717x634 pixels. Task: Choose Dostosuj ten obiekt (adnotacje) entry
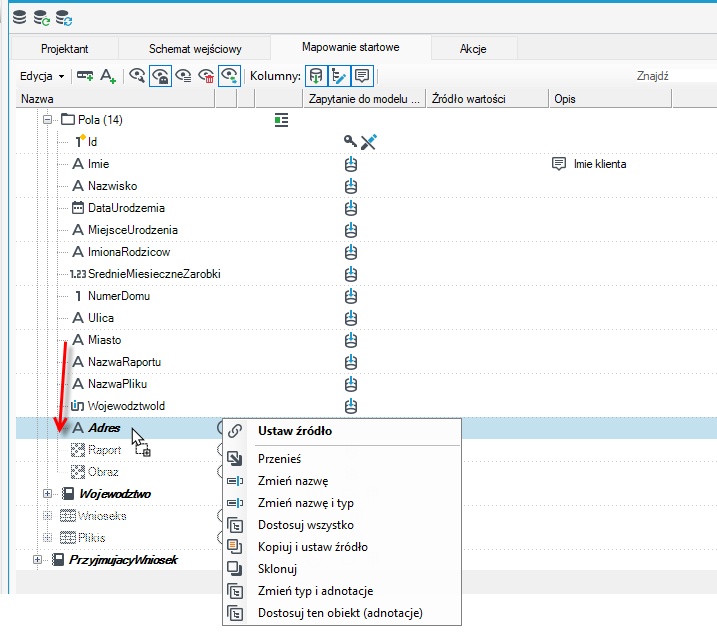click(342, 613)
